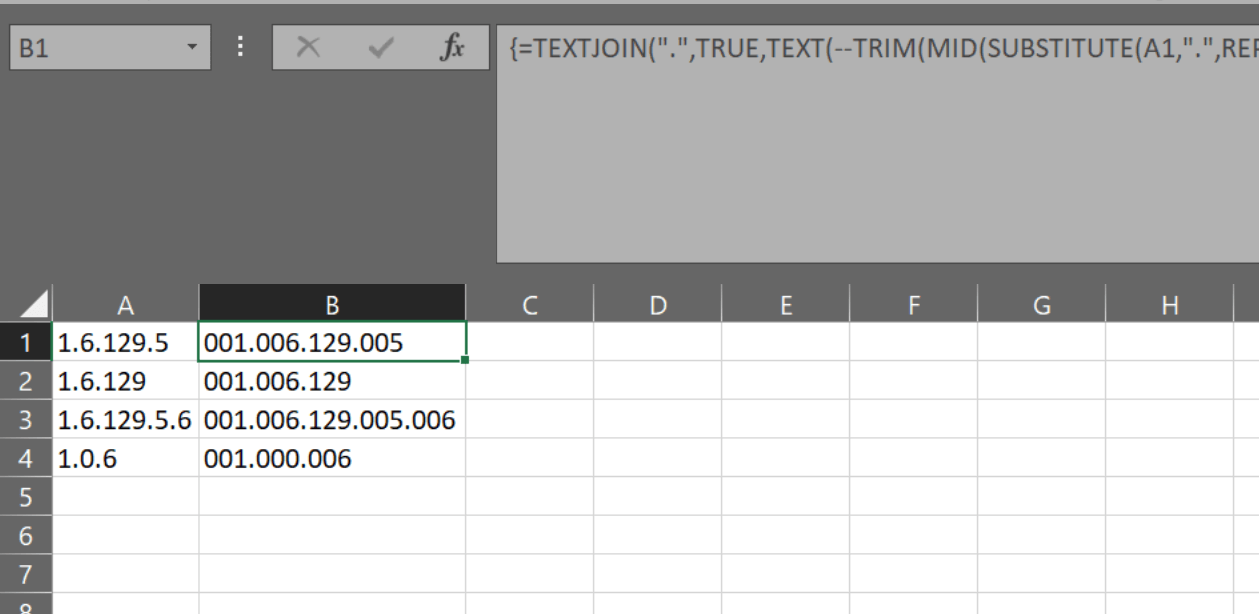
Task: Select column A header
Action: (x=125, y=305)
